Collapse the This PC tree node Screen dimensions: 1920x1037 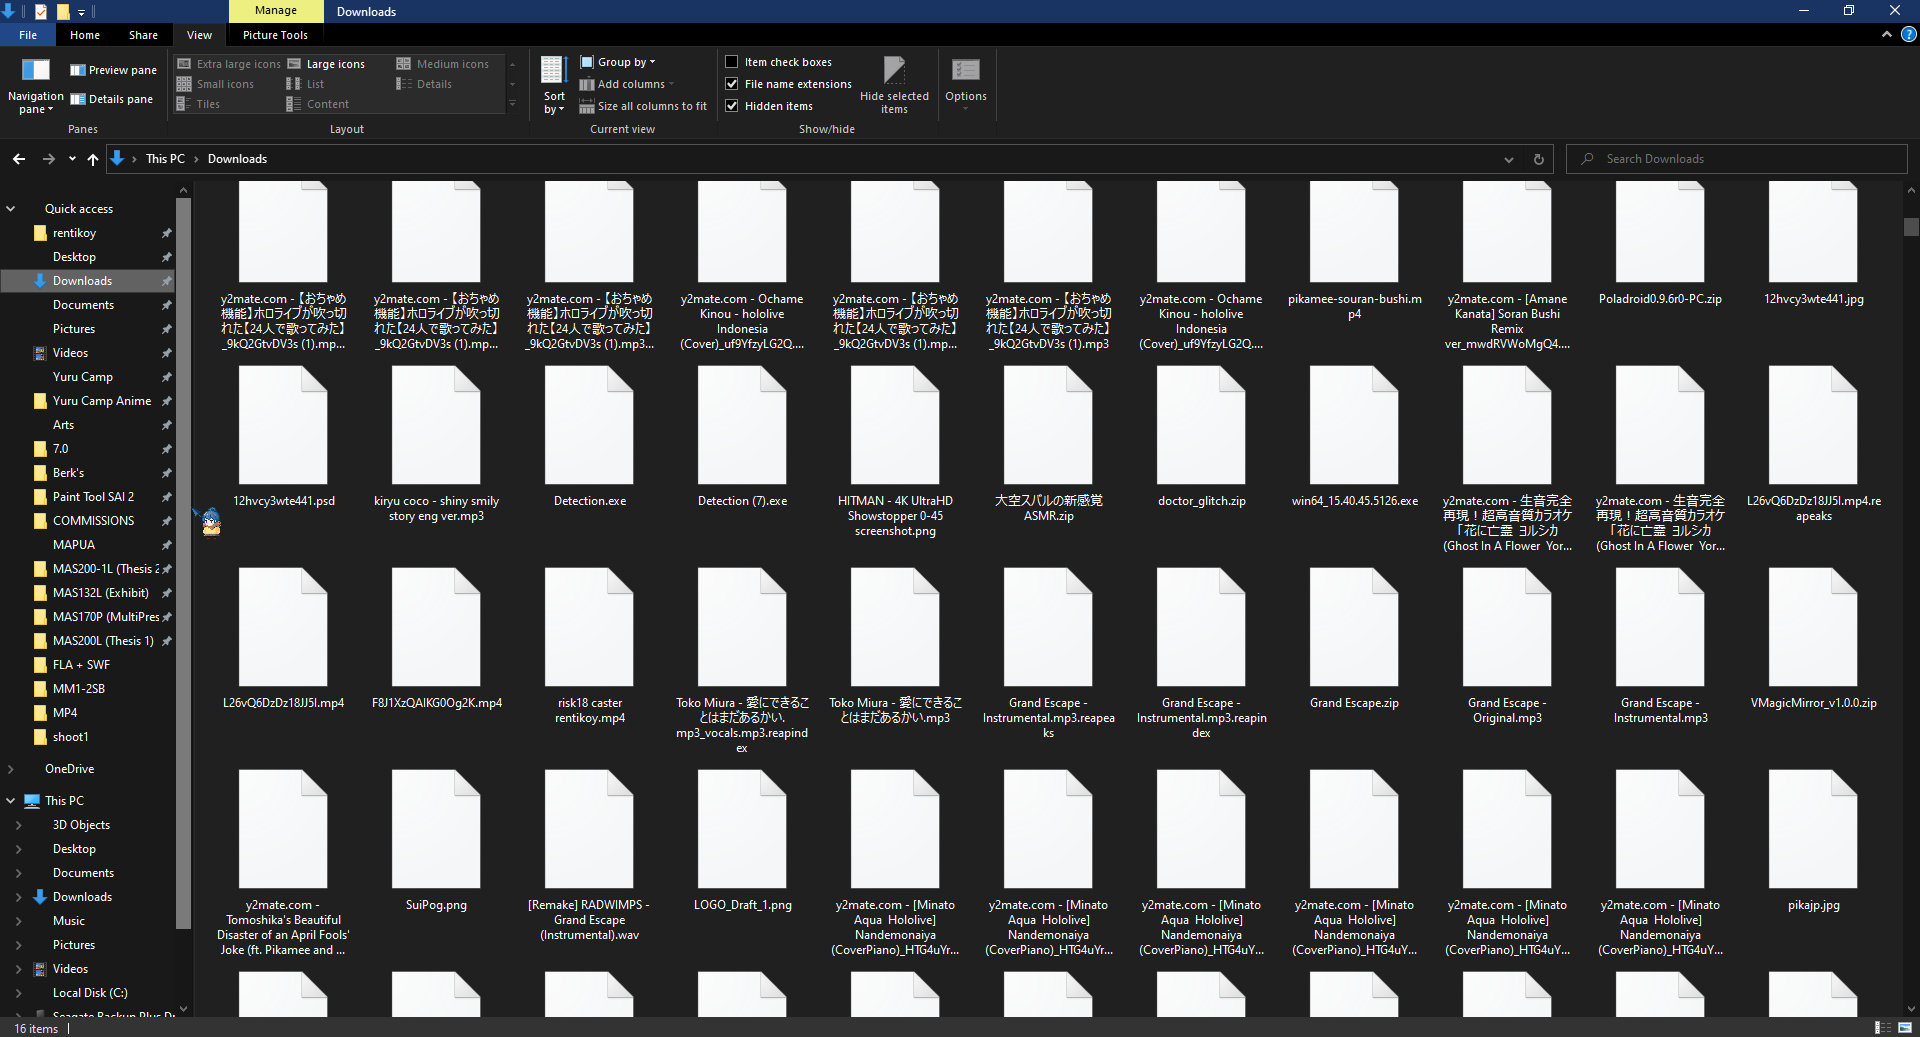[11, 800]
